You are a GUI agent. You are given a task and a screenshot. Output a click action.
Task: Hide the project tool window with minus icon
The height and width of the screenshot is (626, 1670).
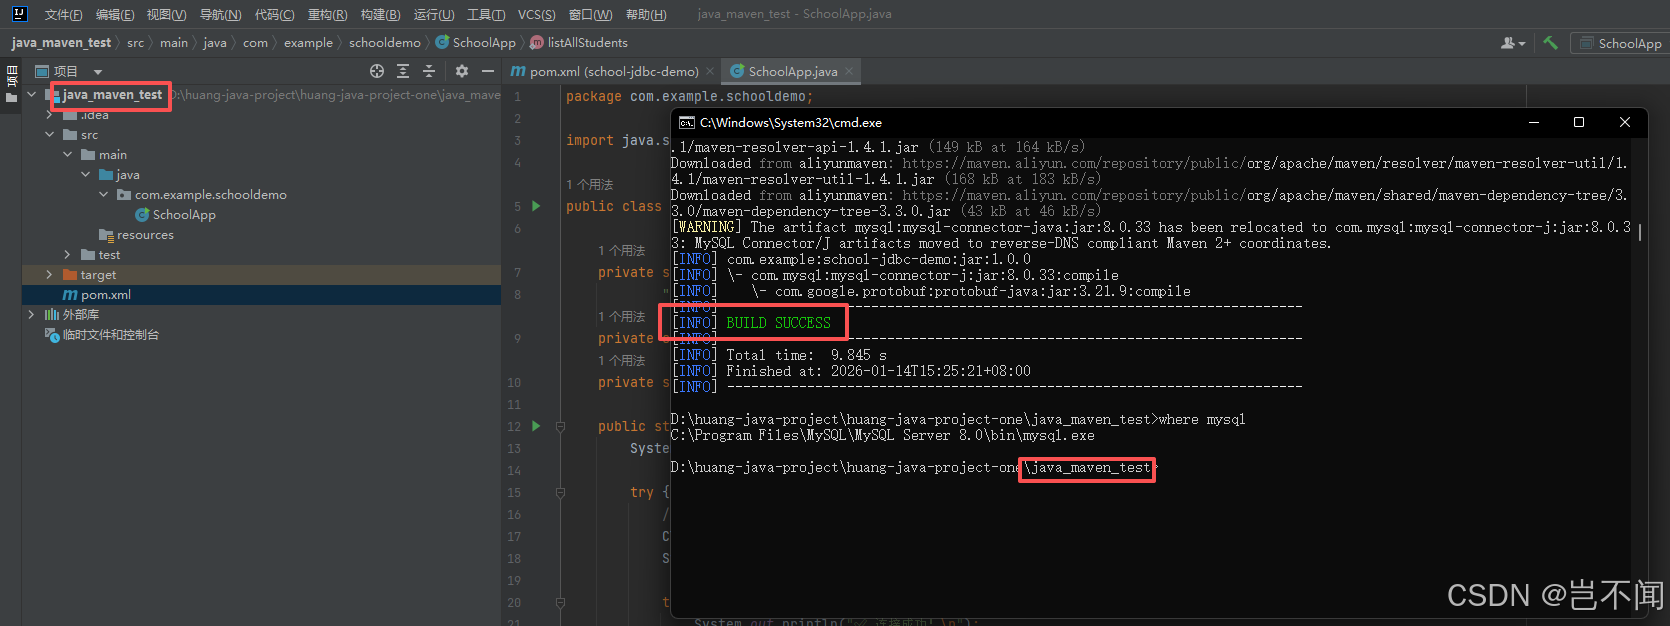tap(488, 71)
